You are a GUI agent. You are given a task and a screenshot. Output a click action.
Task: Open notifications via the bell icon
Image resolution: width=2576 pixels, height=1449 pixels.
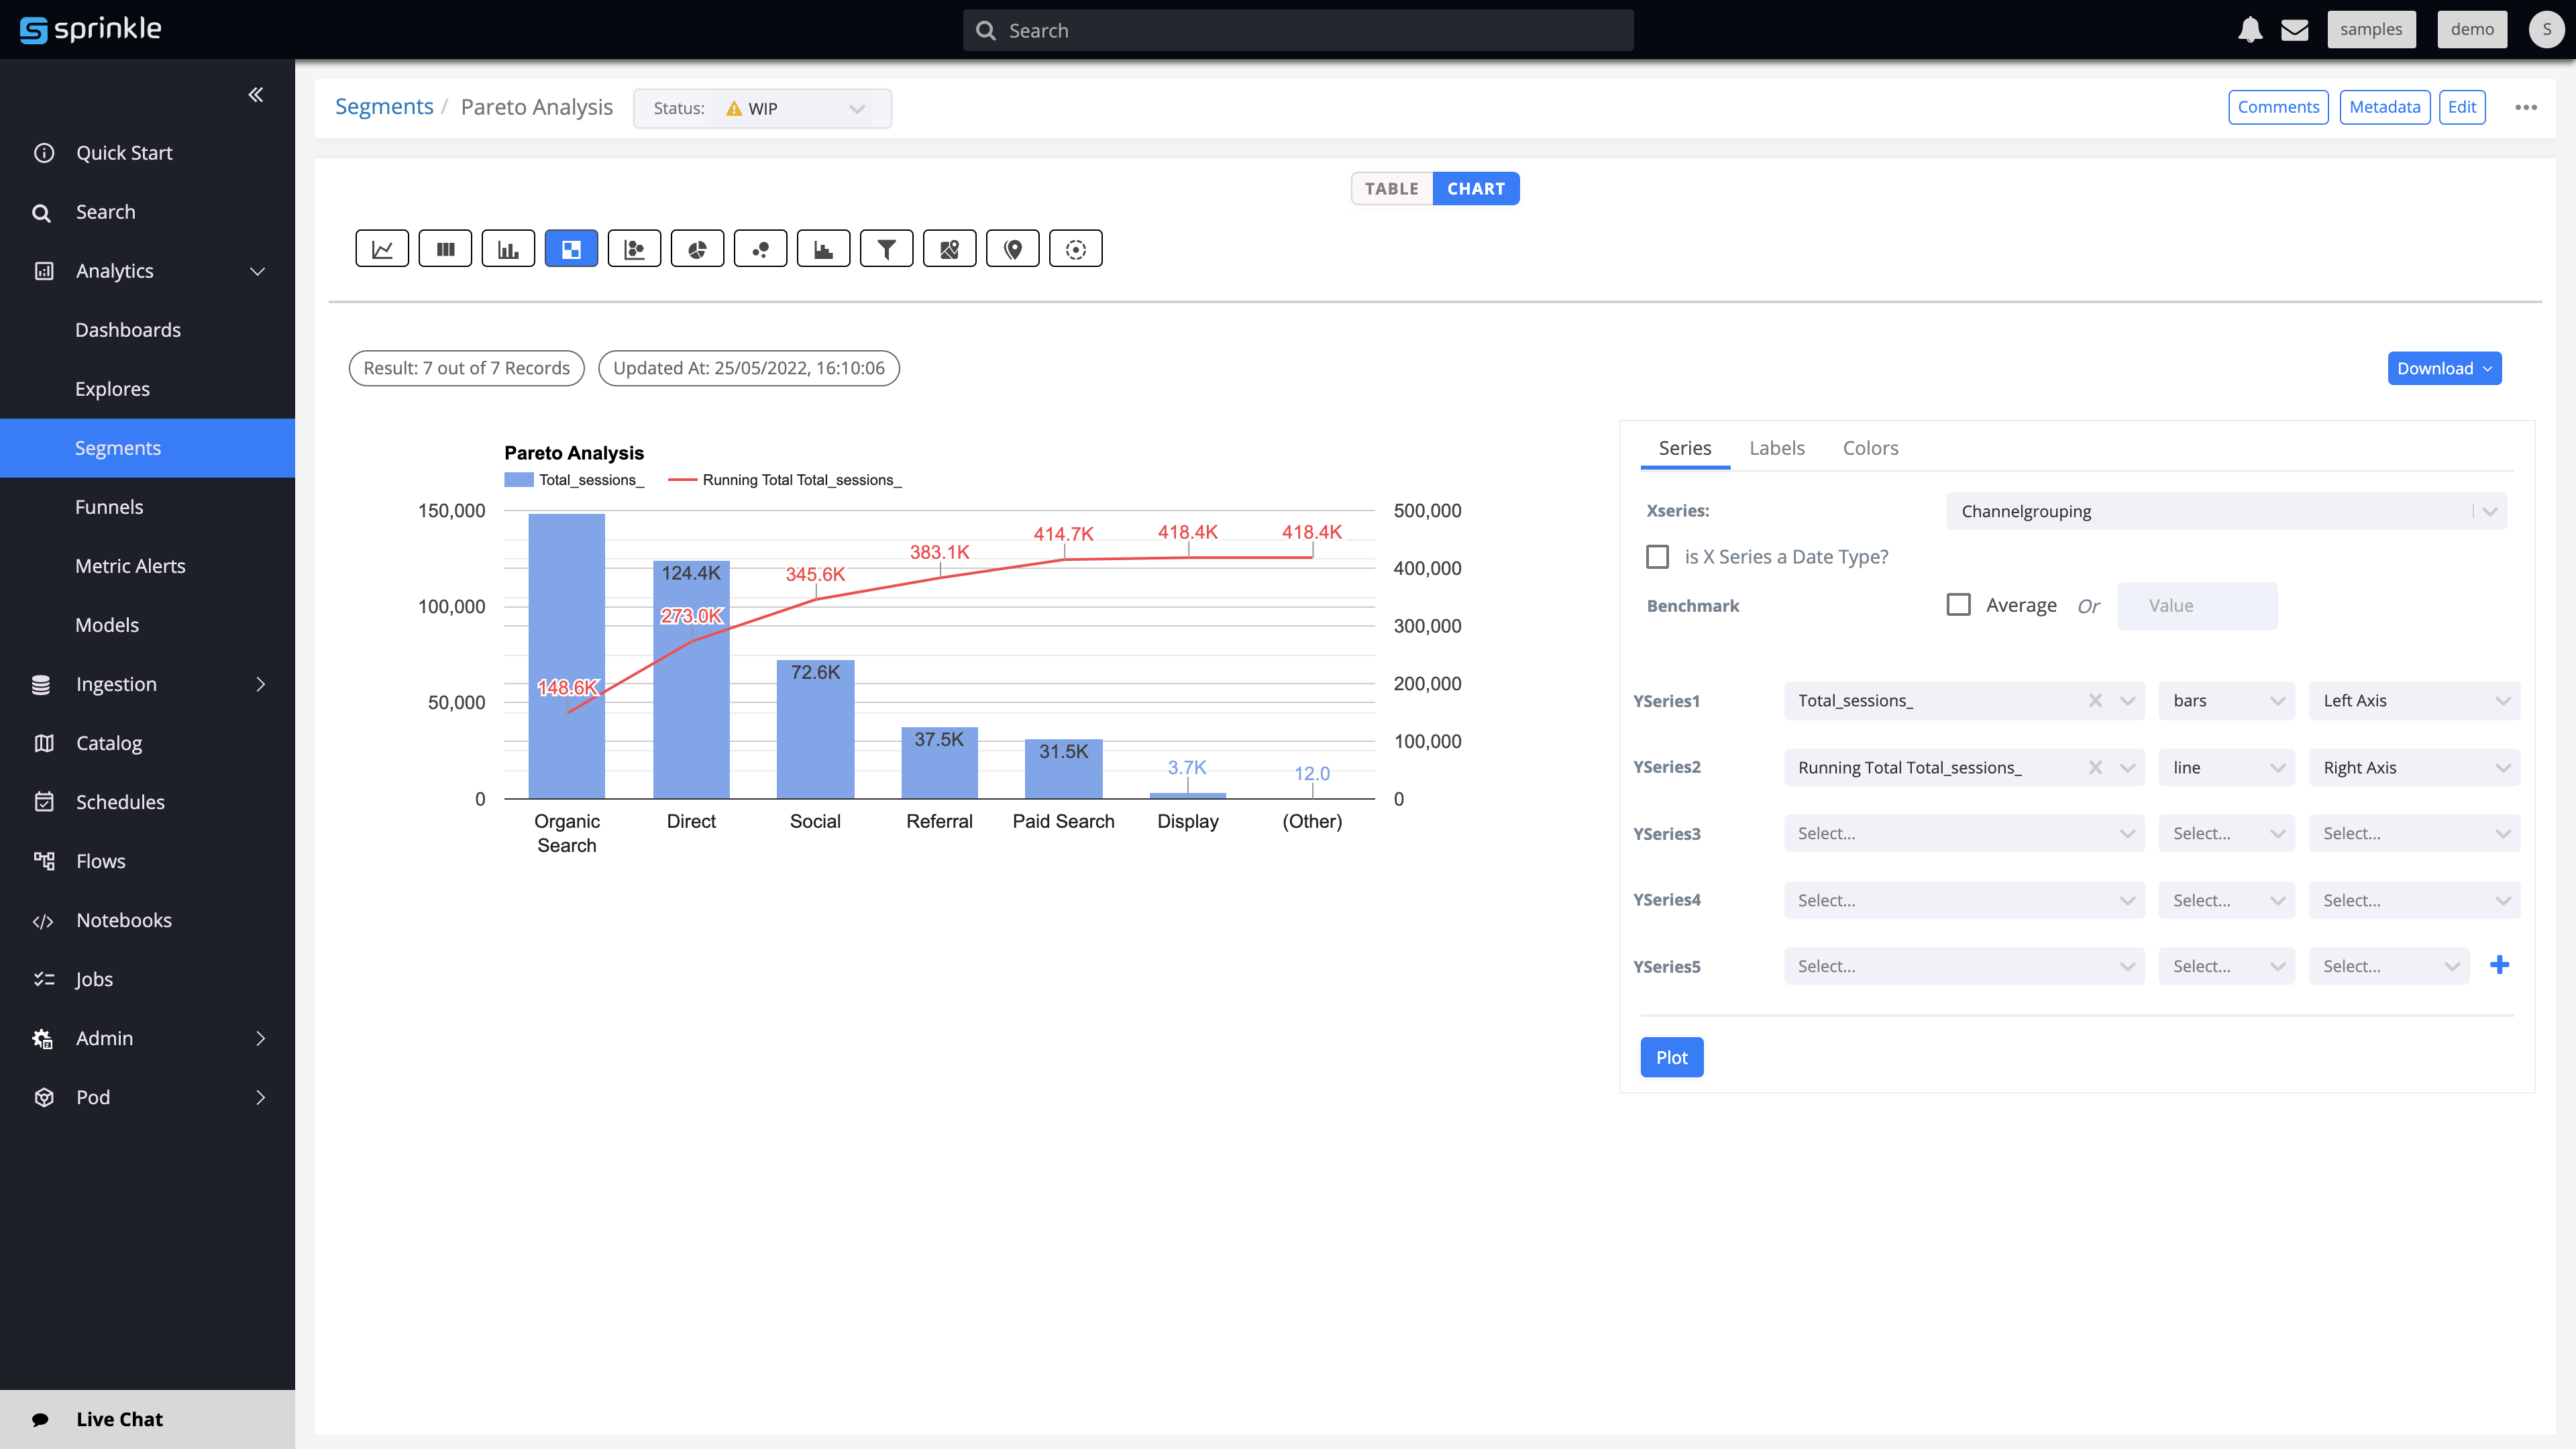pyautogui.click(x=2250, y=29)
